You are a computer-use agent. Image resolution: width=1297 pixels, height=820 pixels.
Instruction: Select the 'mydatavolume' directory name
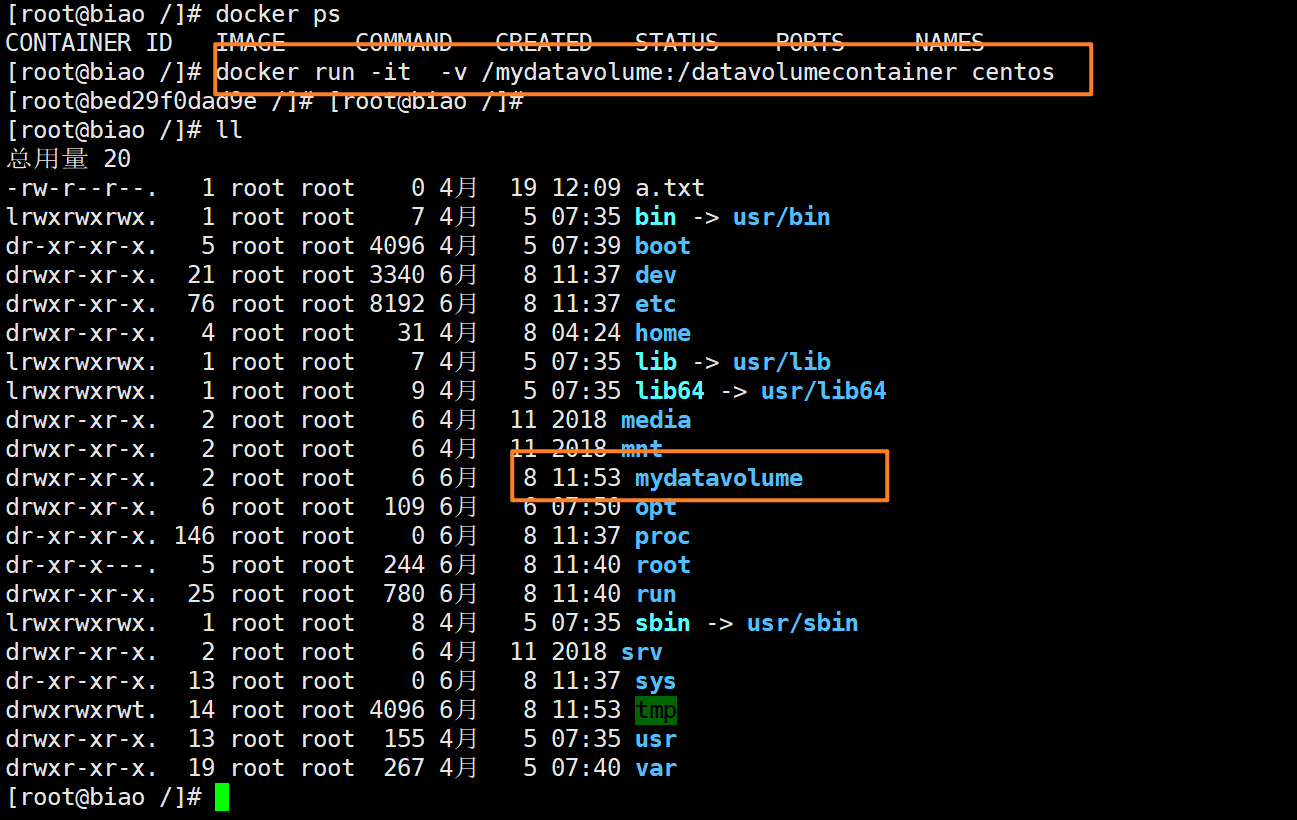click(x=719, y=478)
